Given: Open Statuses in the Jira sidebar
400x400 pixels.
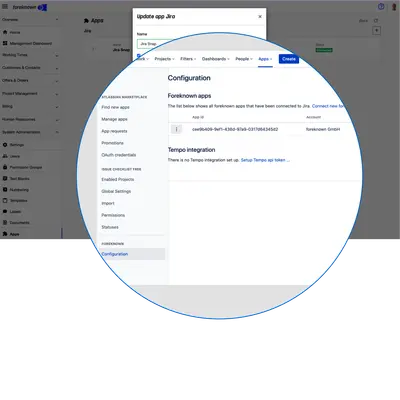Looking at the screenshot, I should tap(110, 227).
